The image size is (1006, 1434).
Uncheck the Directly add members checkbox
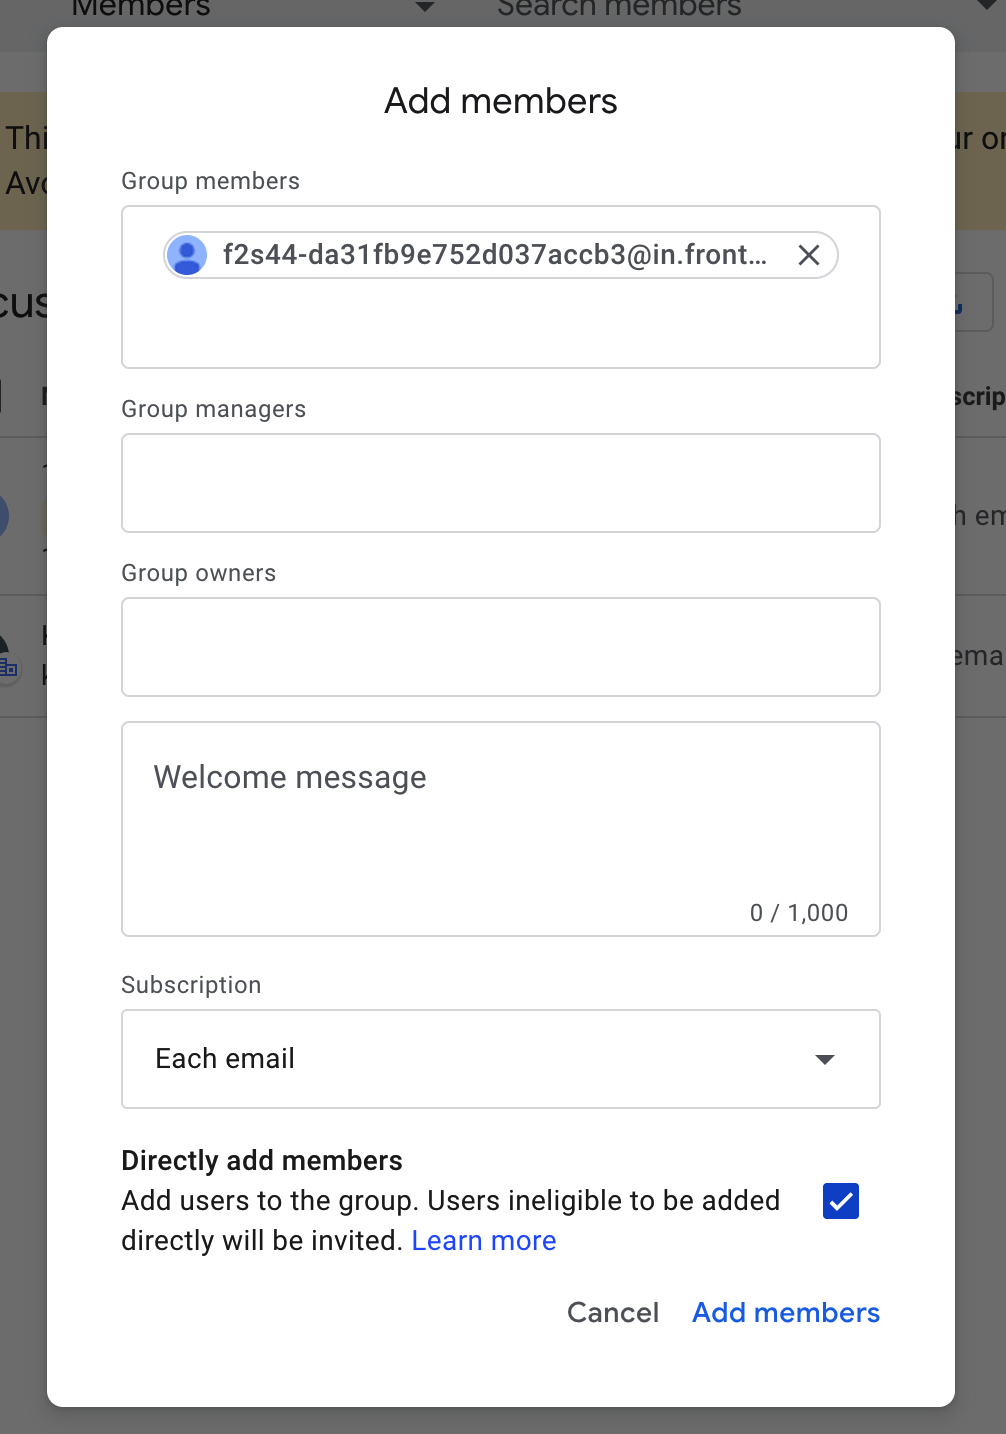(841, 1201)
